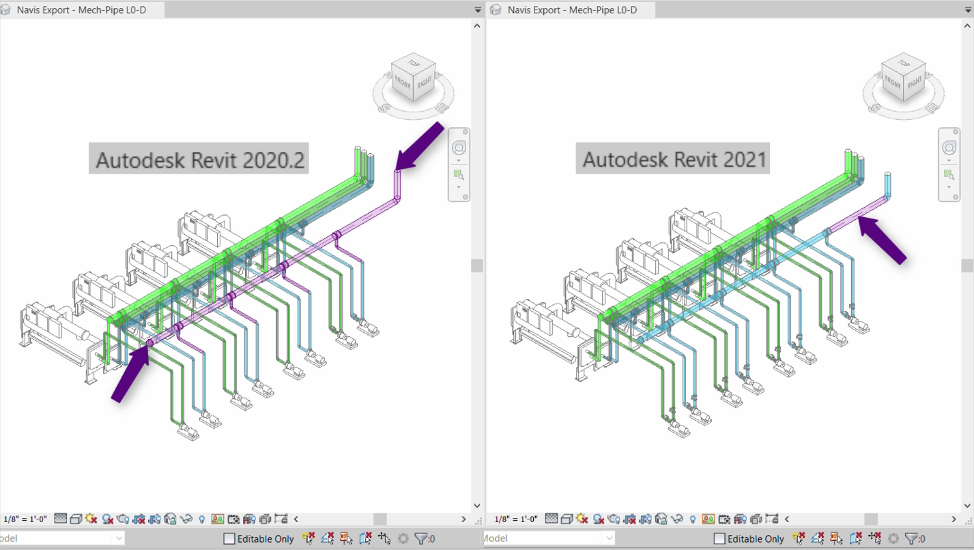This screenshot has height=550, width=974.
Task: Click horizontal scrollbar thumb in Revit 2021 view
Action: pyautogui.click(x=871, y=519)
